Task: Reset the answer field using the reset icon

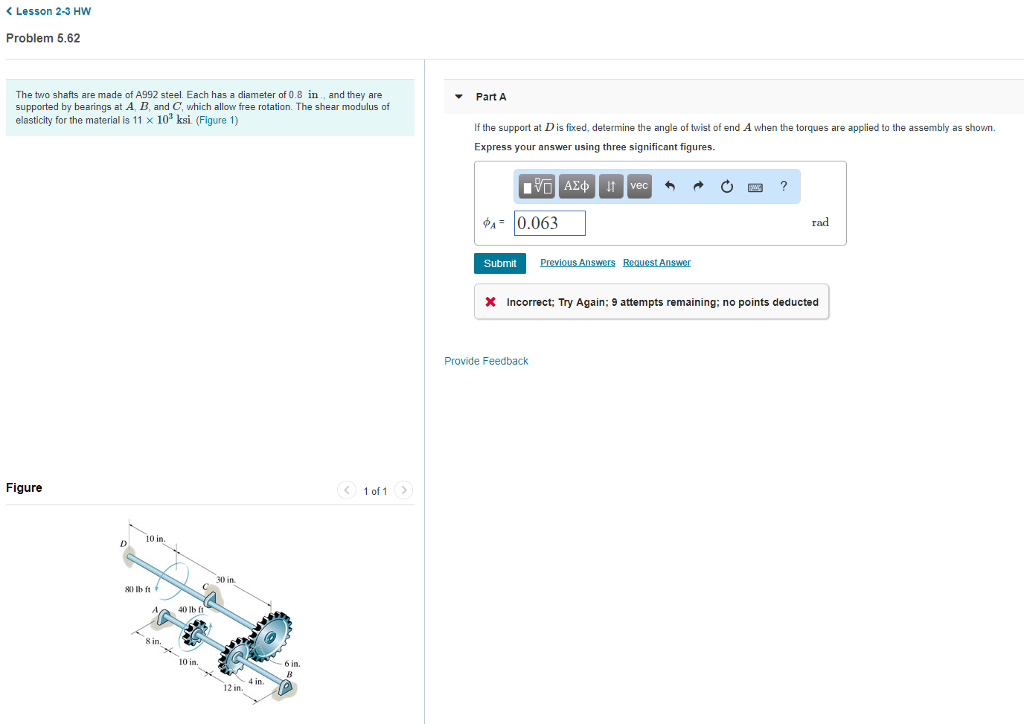Action: (x=726, y=186)
